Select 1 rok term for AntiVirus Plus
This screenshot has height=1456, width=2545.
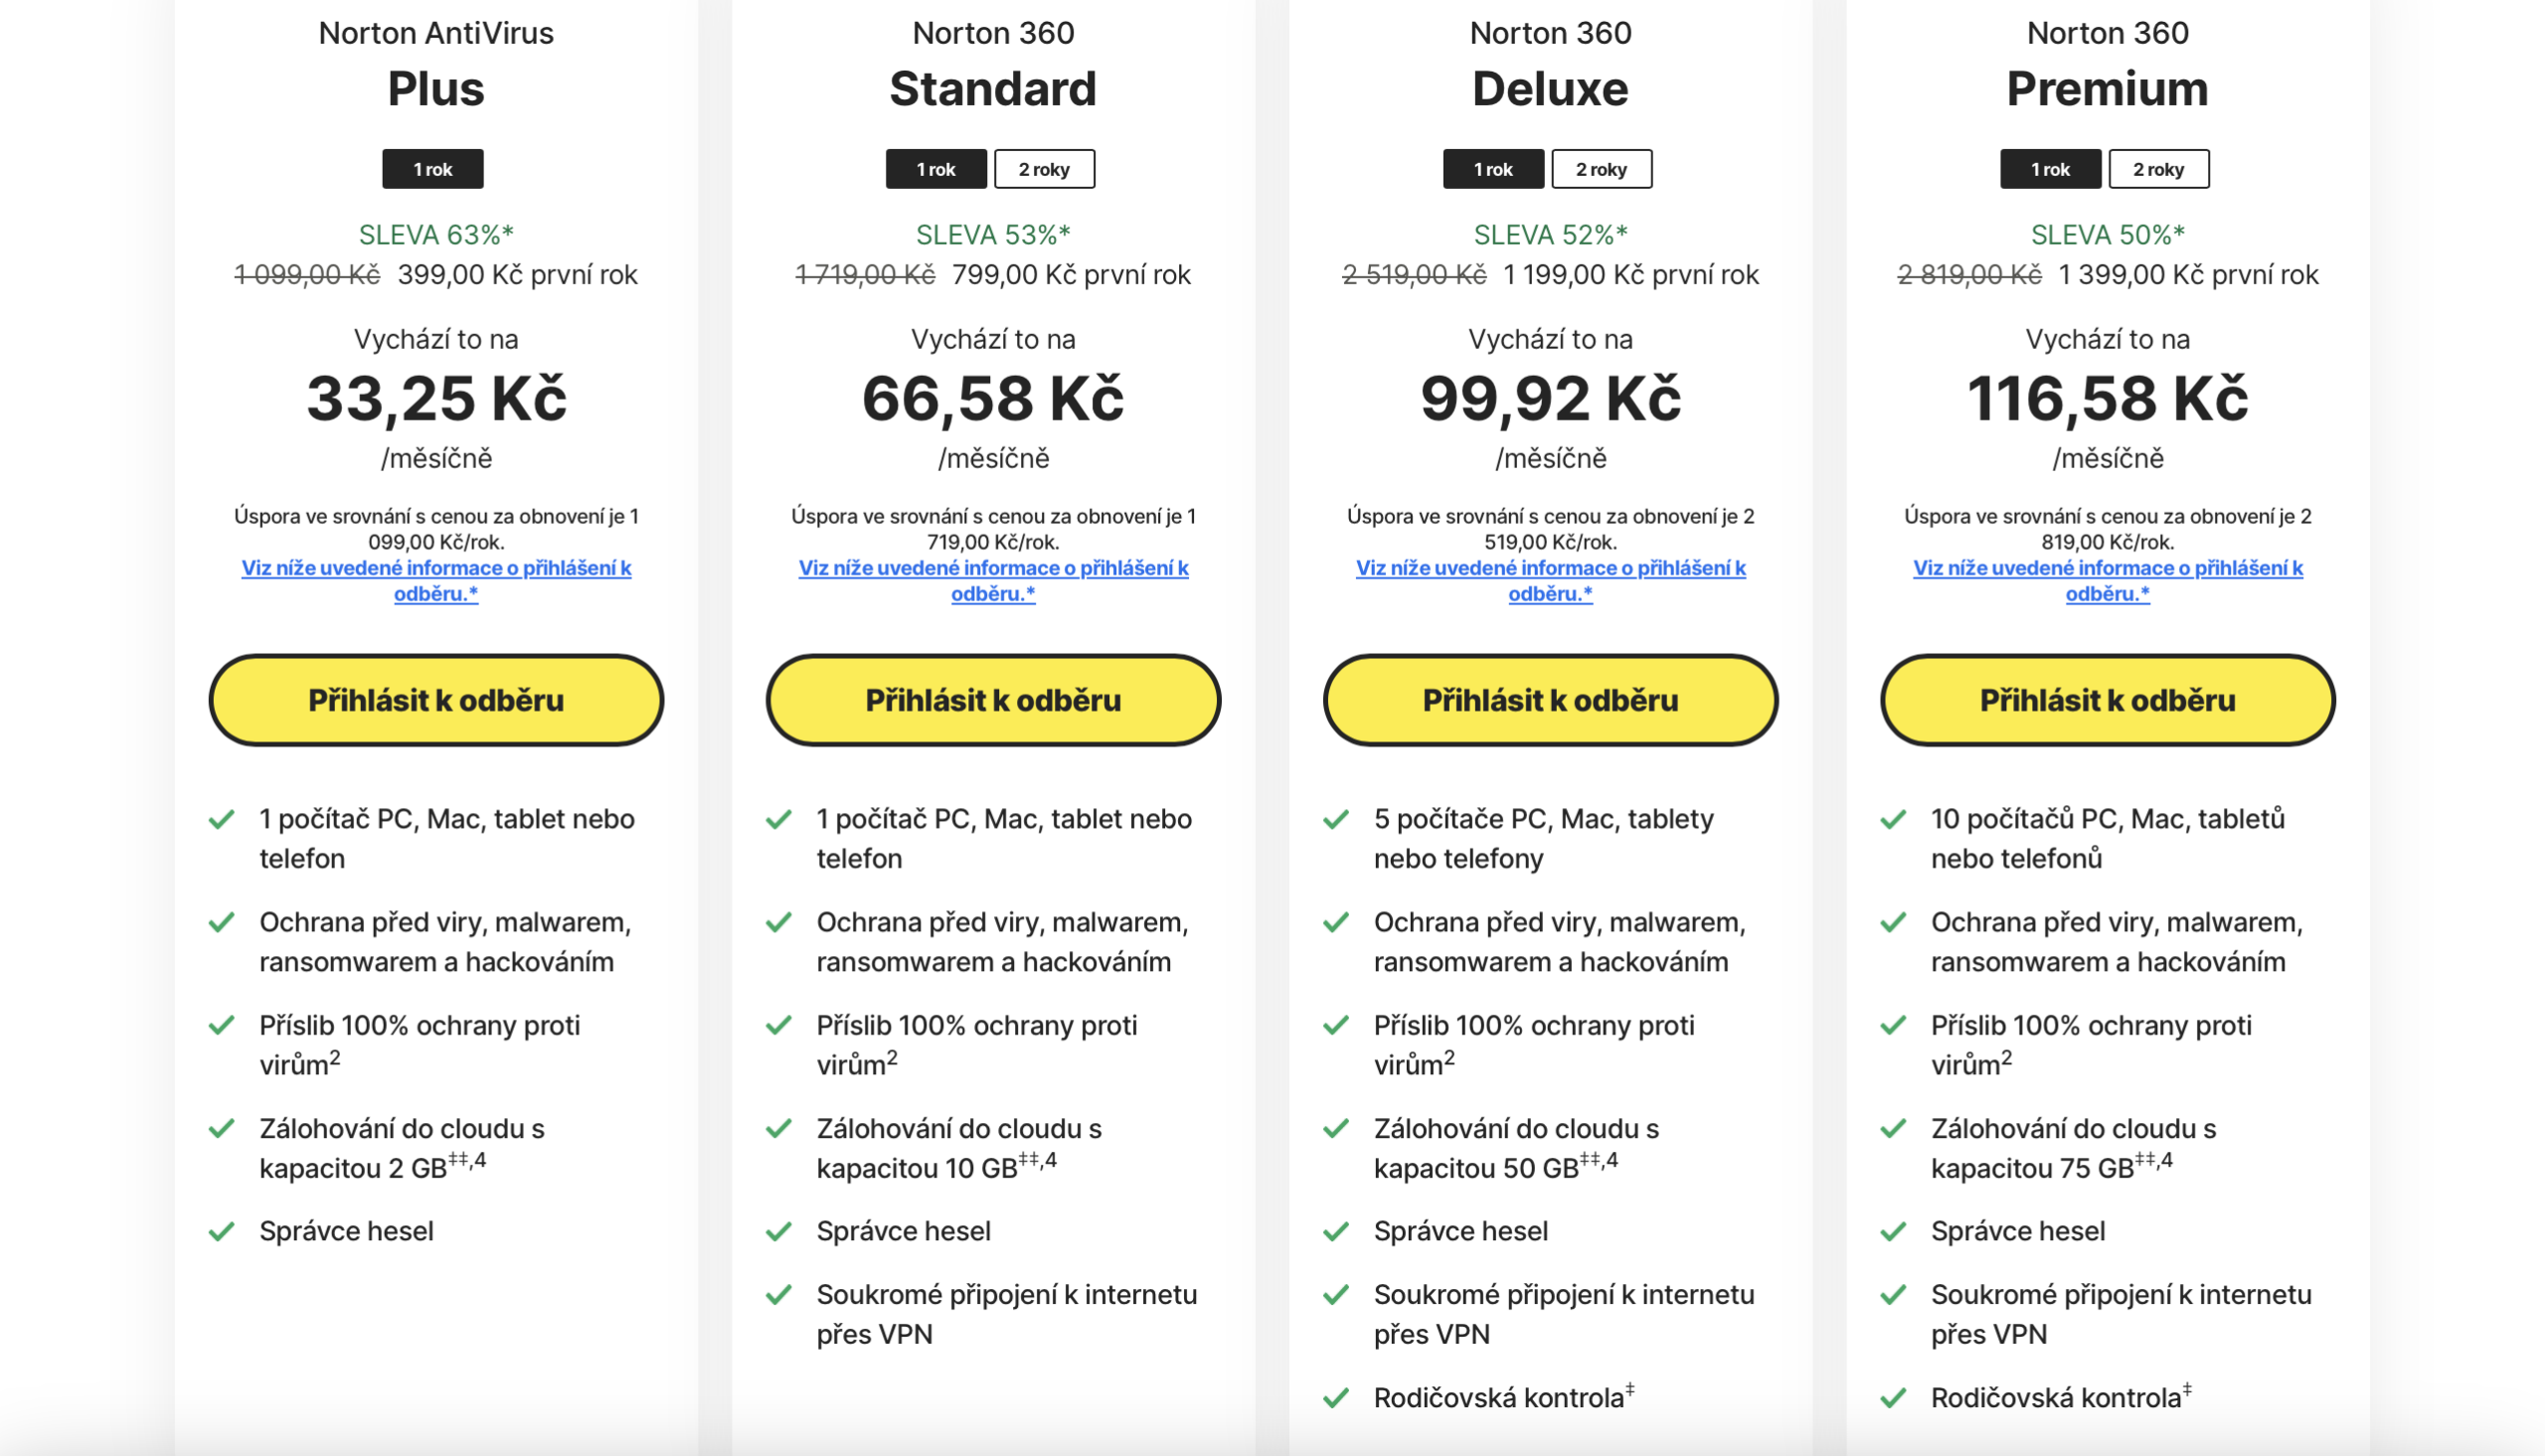tap(433, 169)
